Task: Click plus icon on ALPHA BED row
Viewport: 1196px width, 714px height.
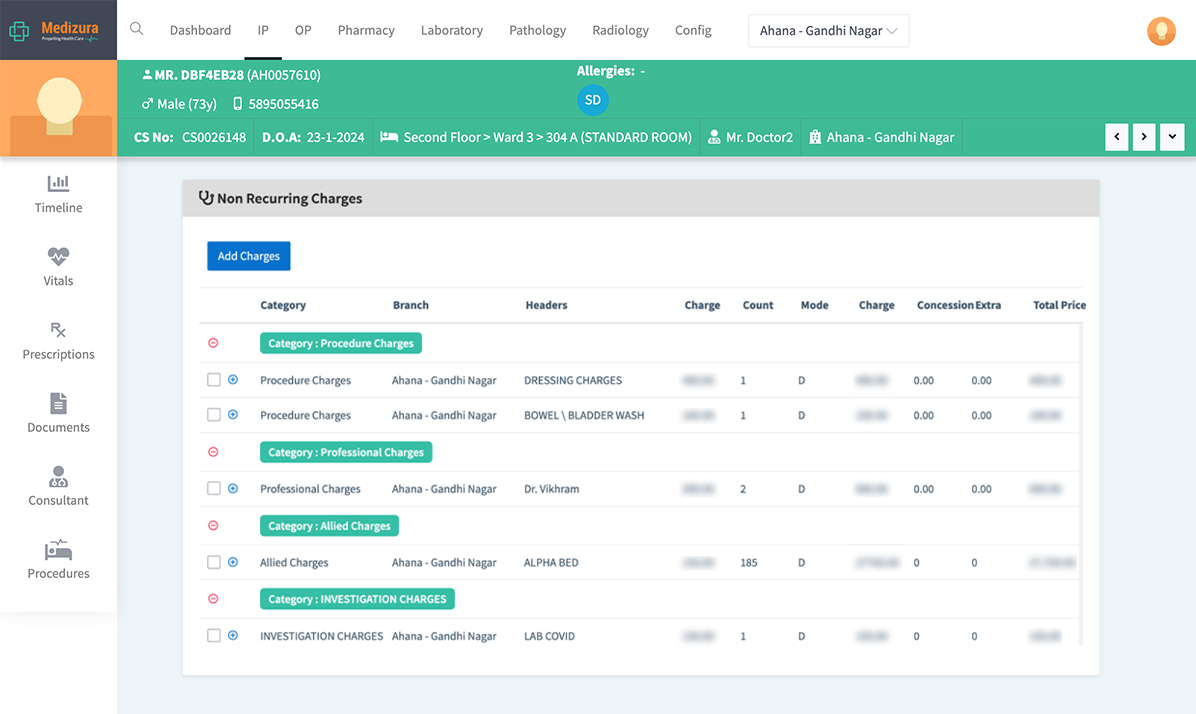Action: coord(233,561)
